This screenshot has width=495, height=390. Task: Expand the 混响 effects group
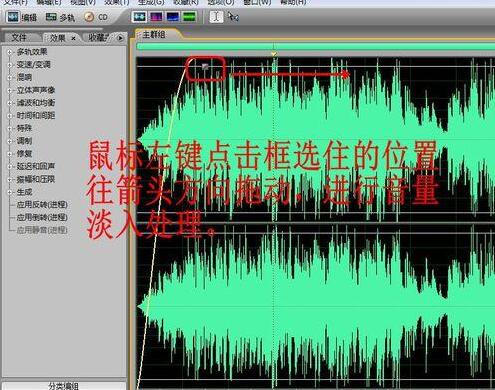pos(10,77)
